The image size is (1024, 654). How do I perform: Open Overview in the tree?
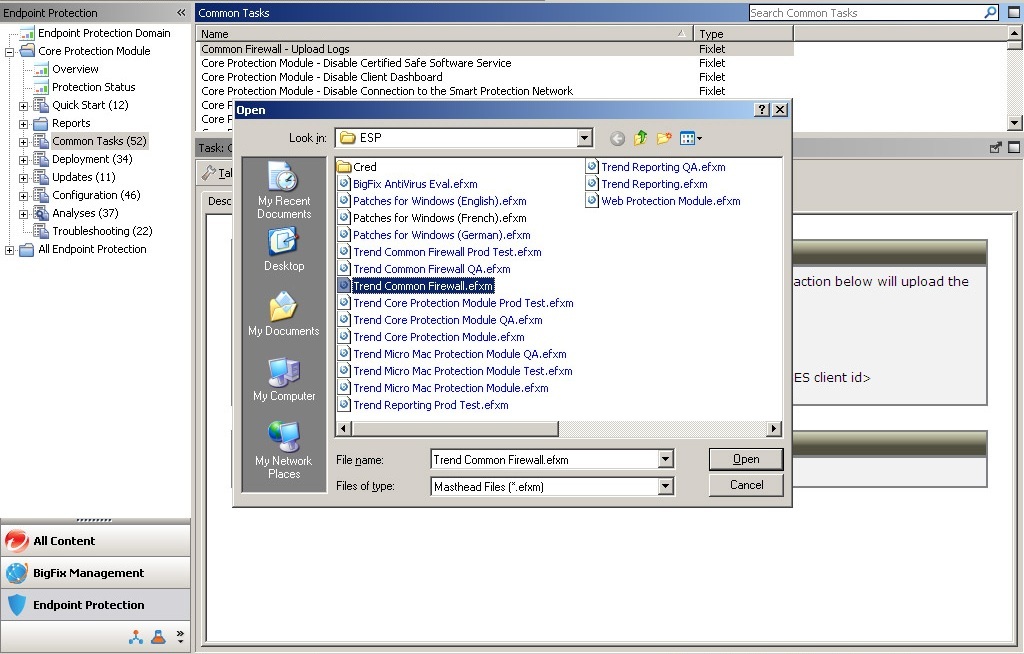75,69
